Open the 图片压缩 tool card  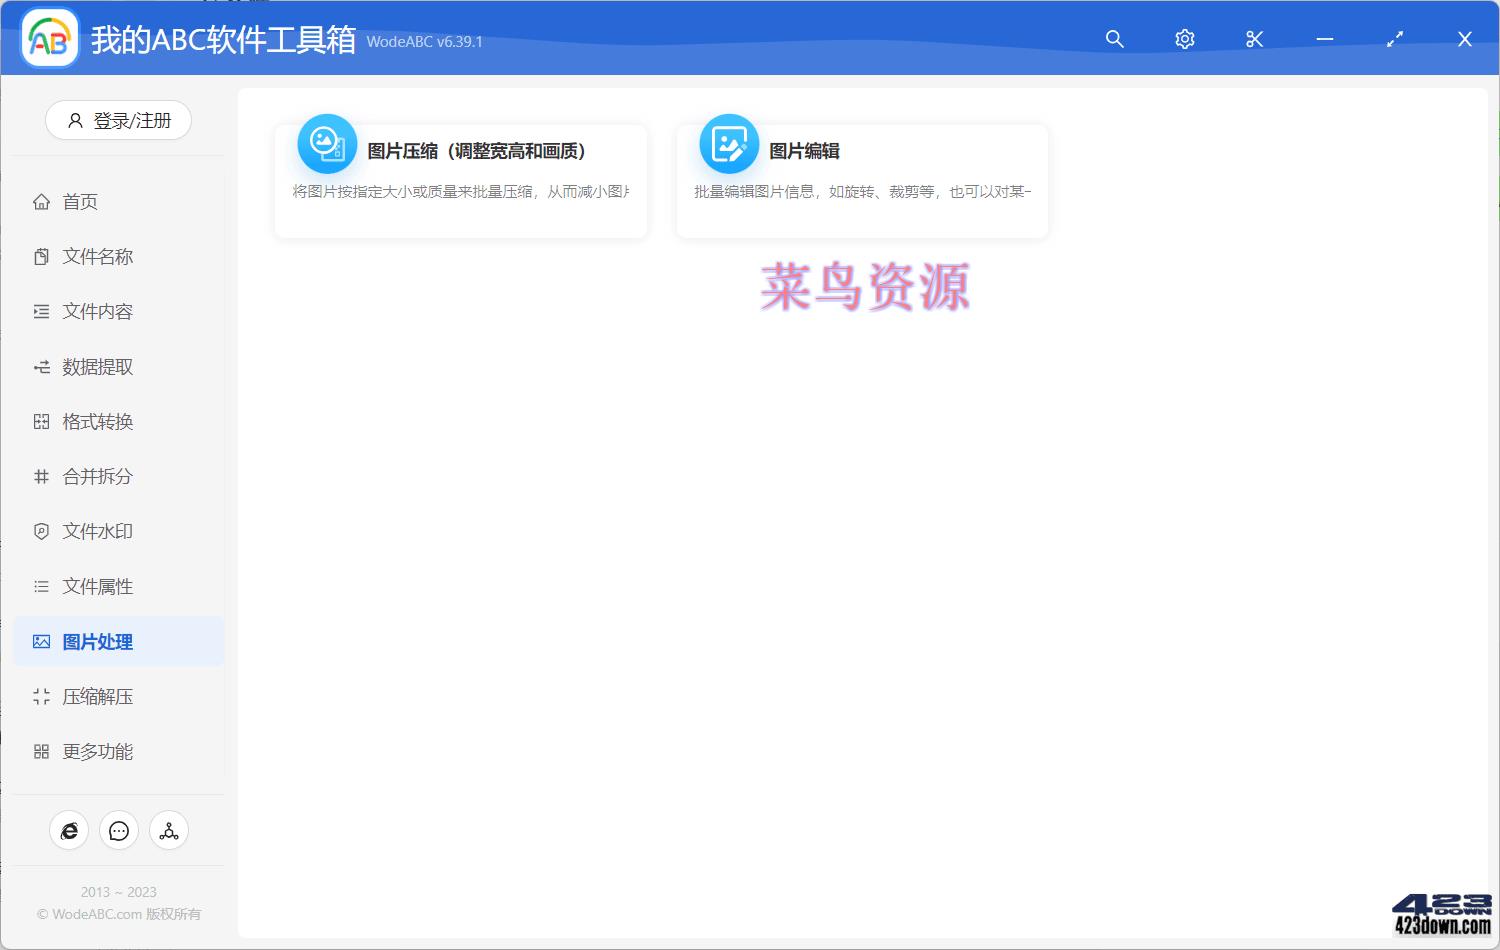coord(460,180)
